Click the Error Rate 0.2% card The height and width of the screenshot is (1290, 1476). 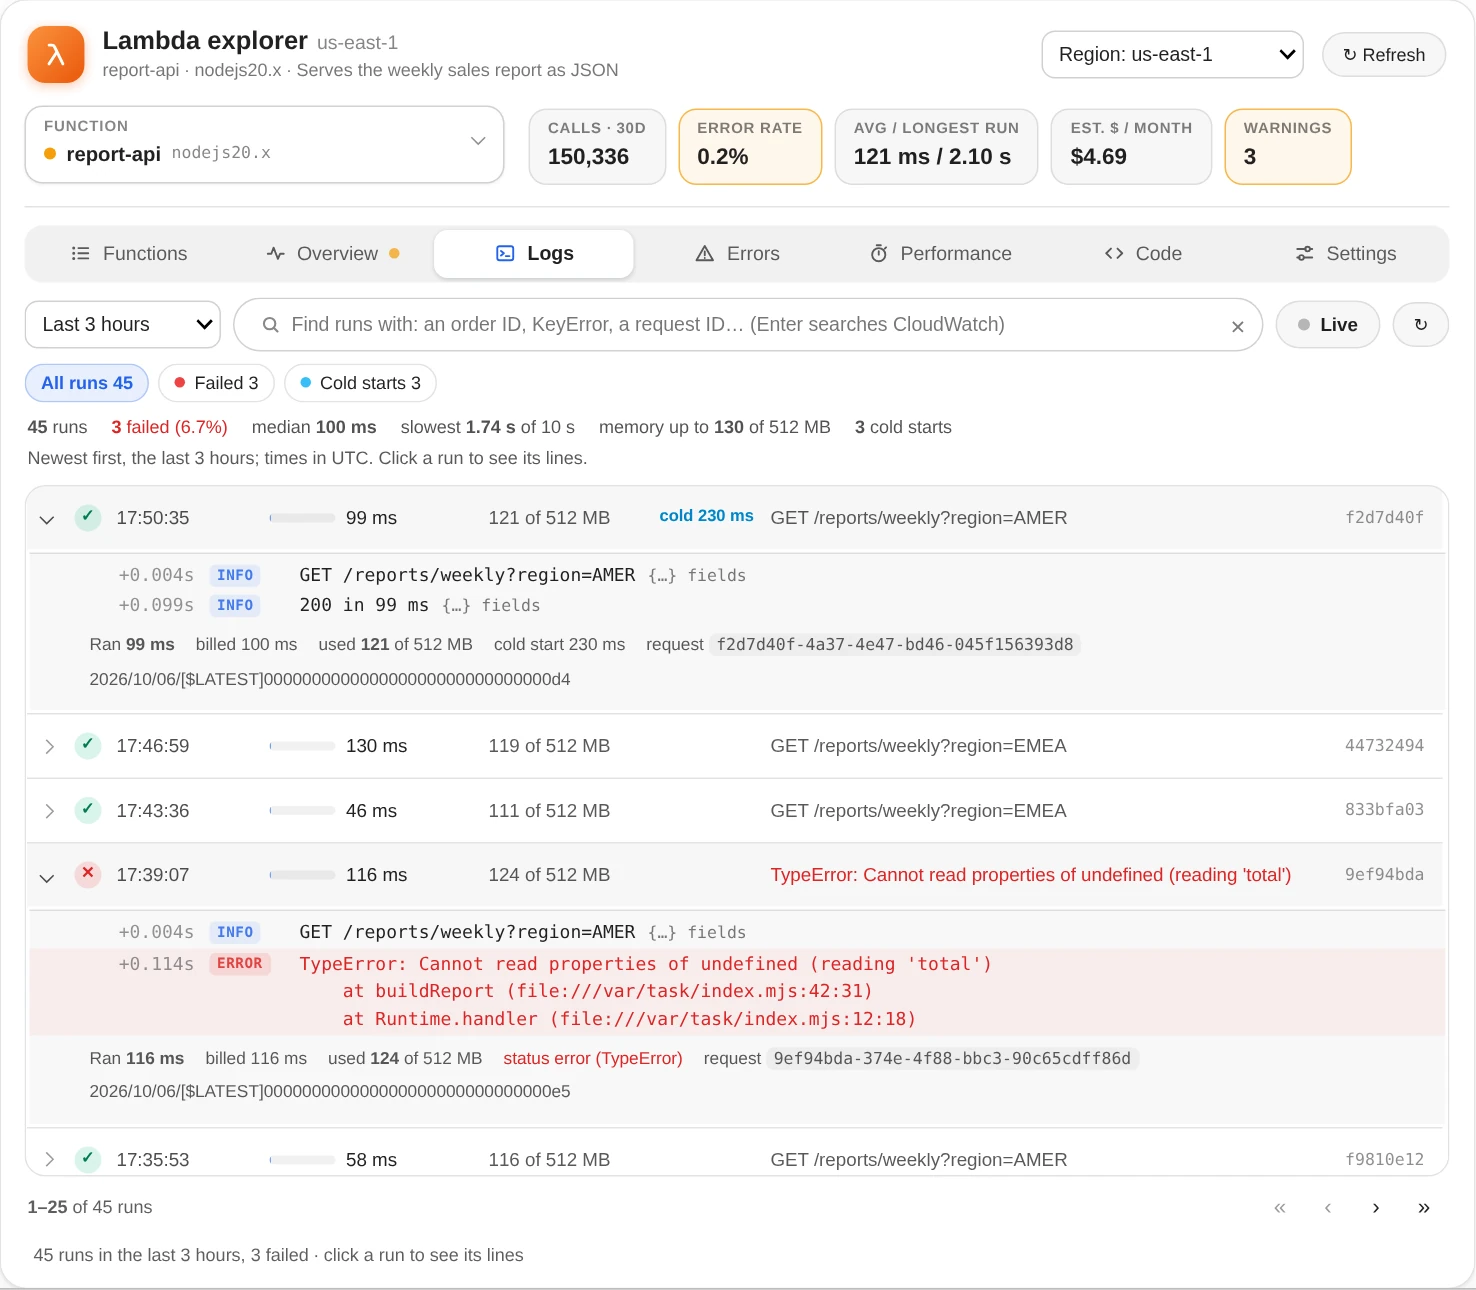tap(750, 146)
